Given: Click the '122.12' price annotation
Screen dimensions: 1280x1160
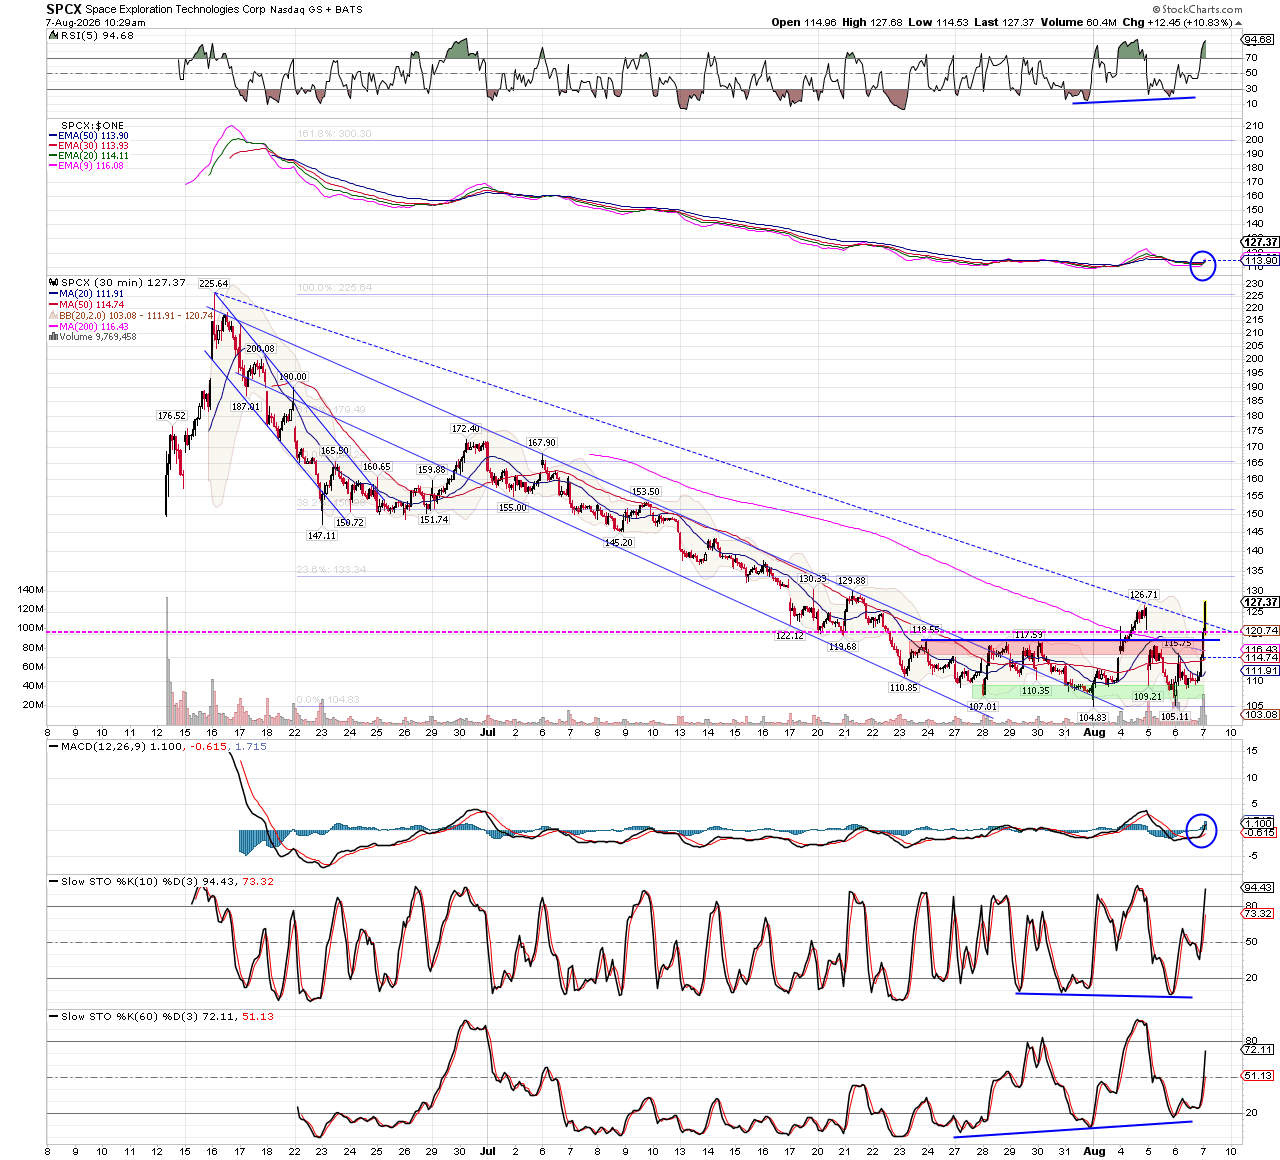Looking at the screenshot, I should 790,636.
